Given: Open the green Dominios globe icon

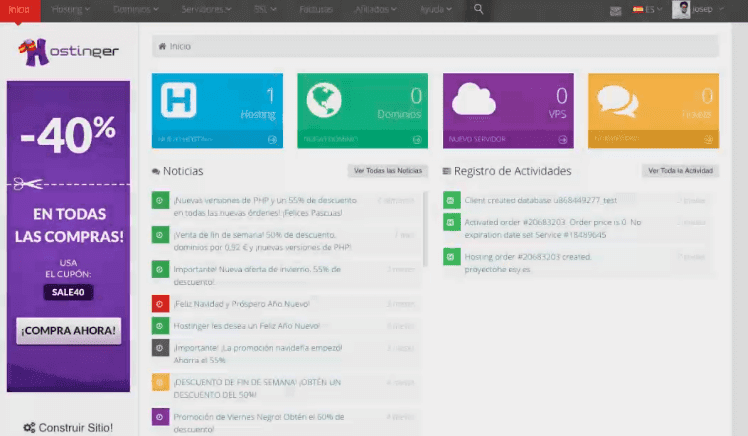Looking at the screenshot, I should pyautogui.click(x=324, y=100).
